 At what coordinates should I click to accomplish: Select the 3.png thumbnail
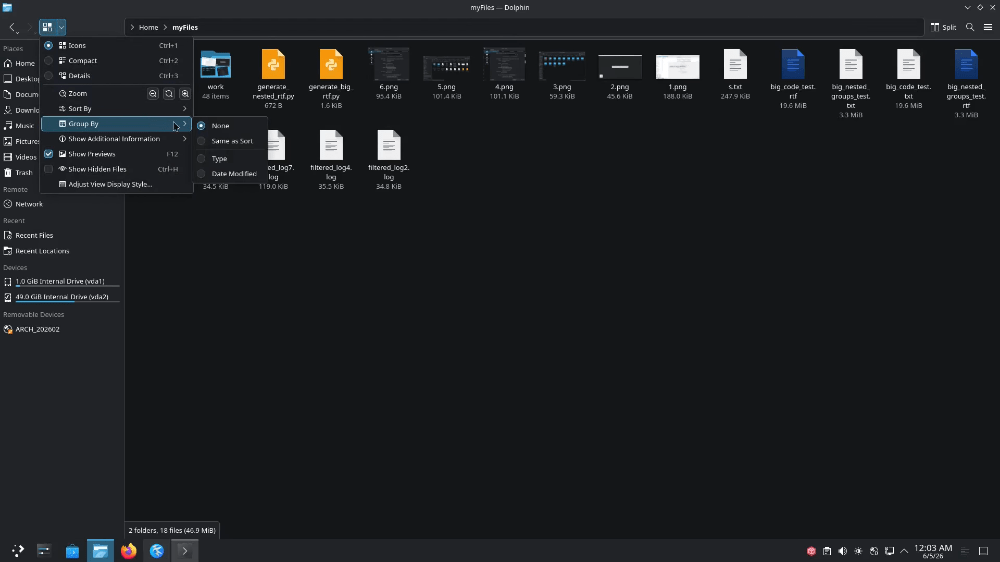(x=562, y=66)
